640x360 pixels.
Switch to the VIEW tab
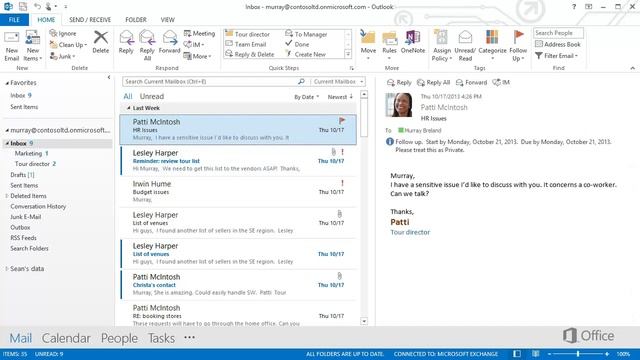167,20
